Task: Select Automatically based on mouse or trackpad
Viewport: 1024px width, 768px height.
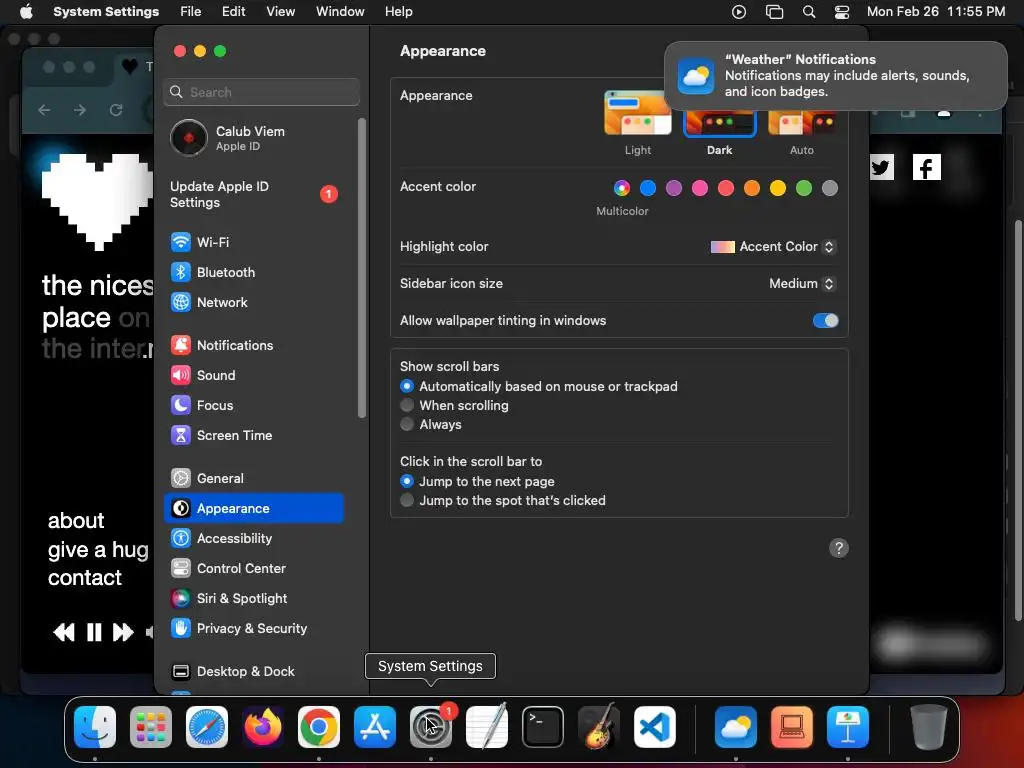Action: point(407,387)
